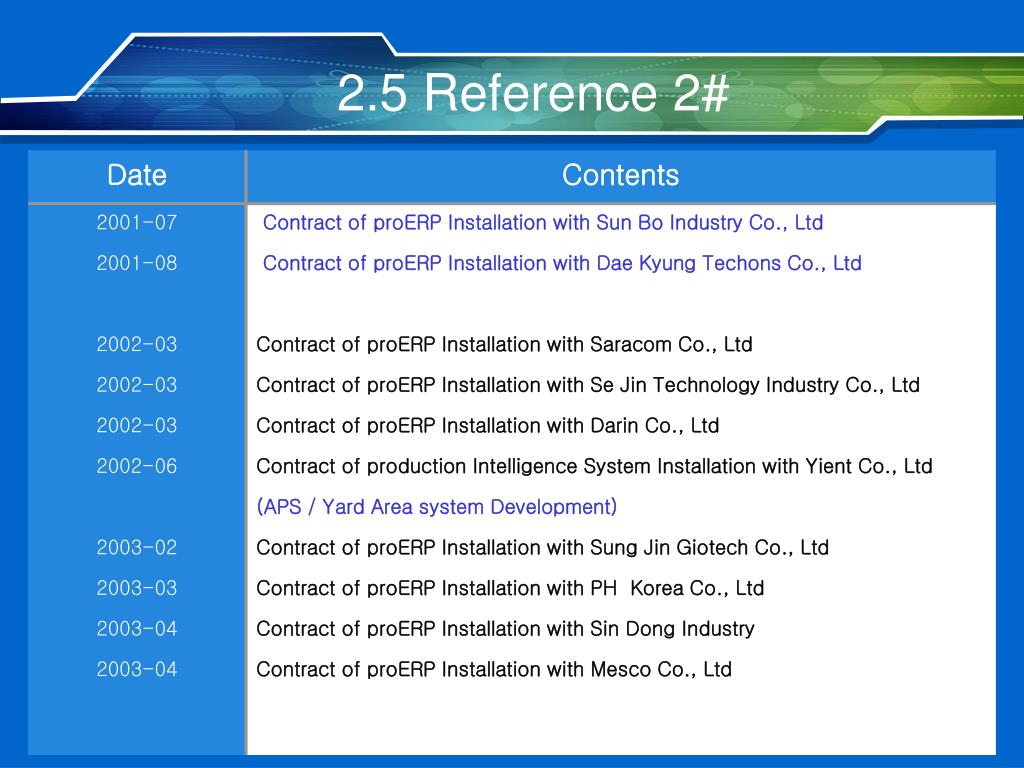The height and width of the screenshot is (768, 1024).
Task: Click the Yient Co., Ltd contract line
Action: click(594, 466)
